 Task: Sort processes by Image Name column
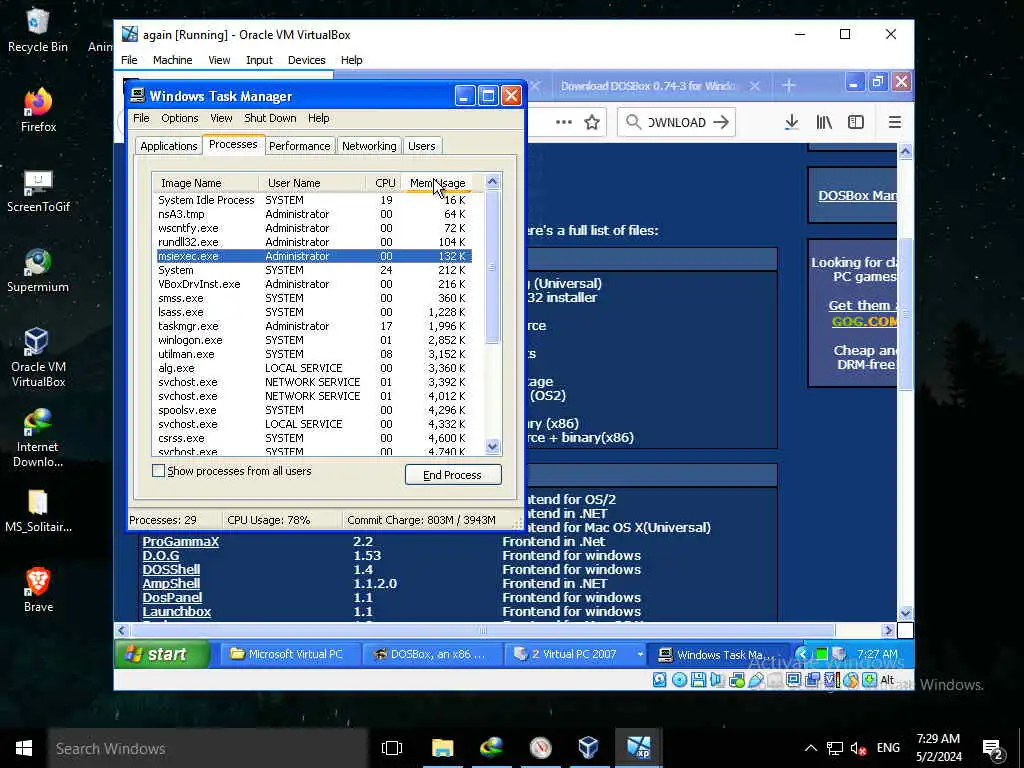205,183
